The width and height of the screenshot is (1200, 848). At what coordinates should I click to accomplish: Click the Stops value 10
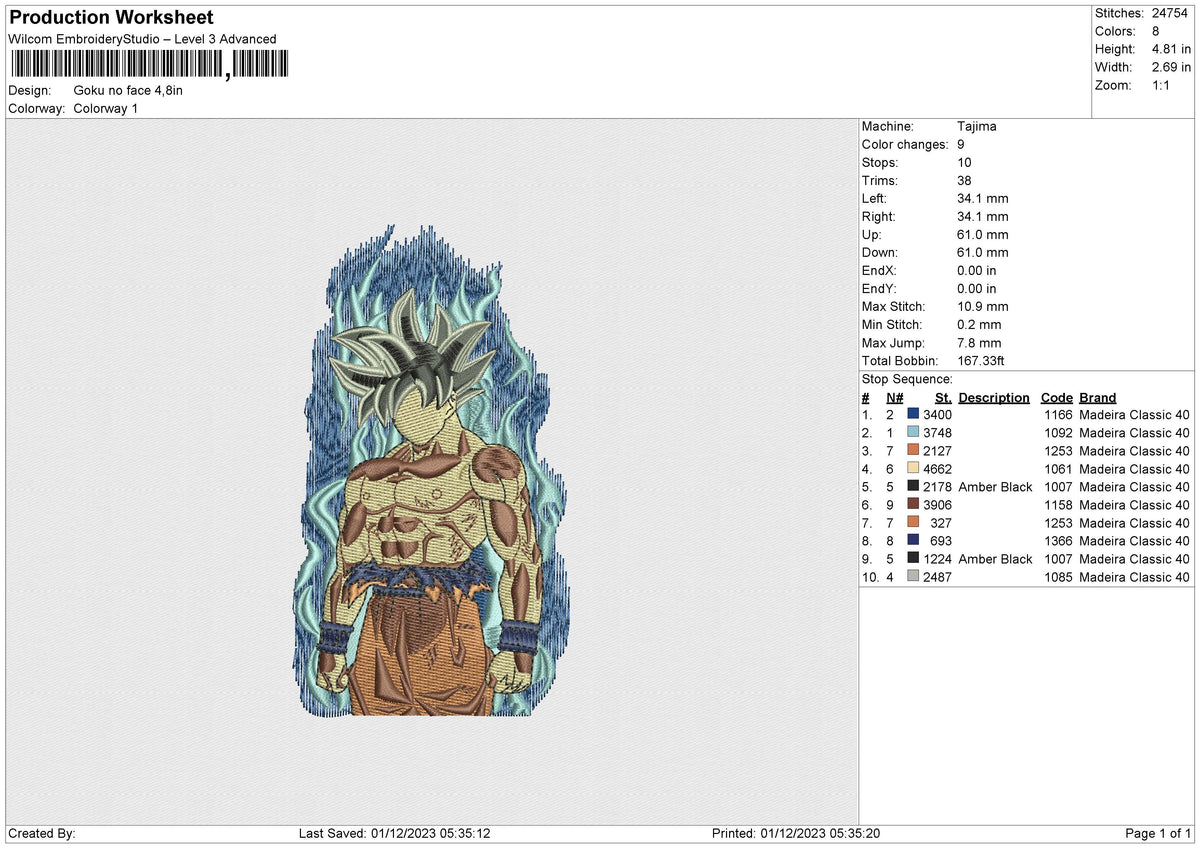(x=964, y=162)
